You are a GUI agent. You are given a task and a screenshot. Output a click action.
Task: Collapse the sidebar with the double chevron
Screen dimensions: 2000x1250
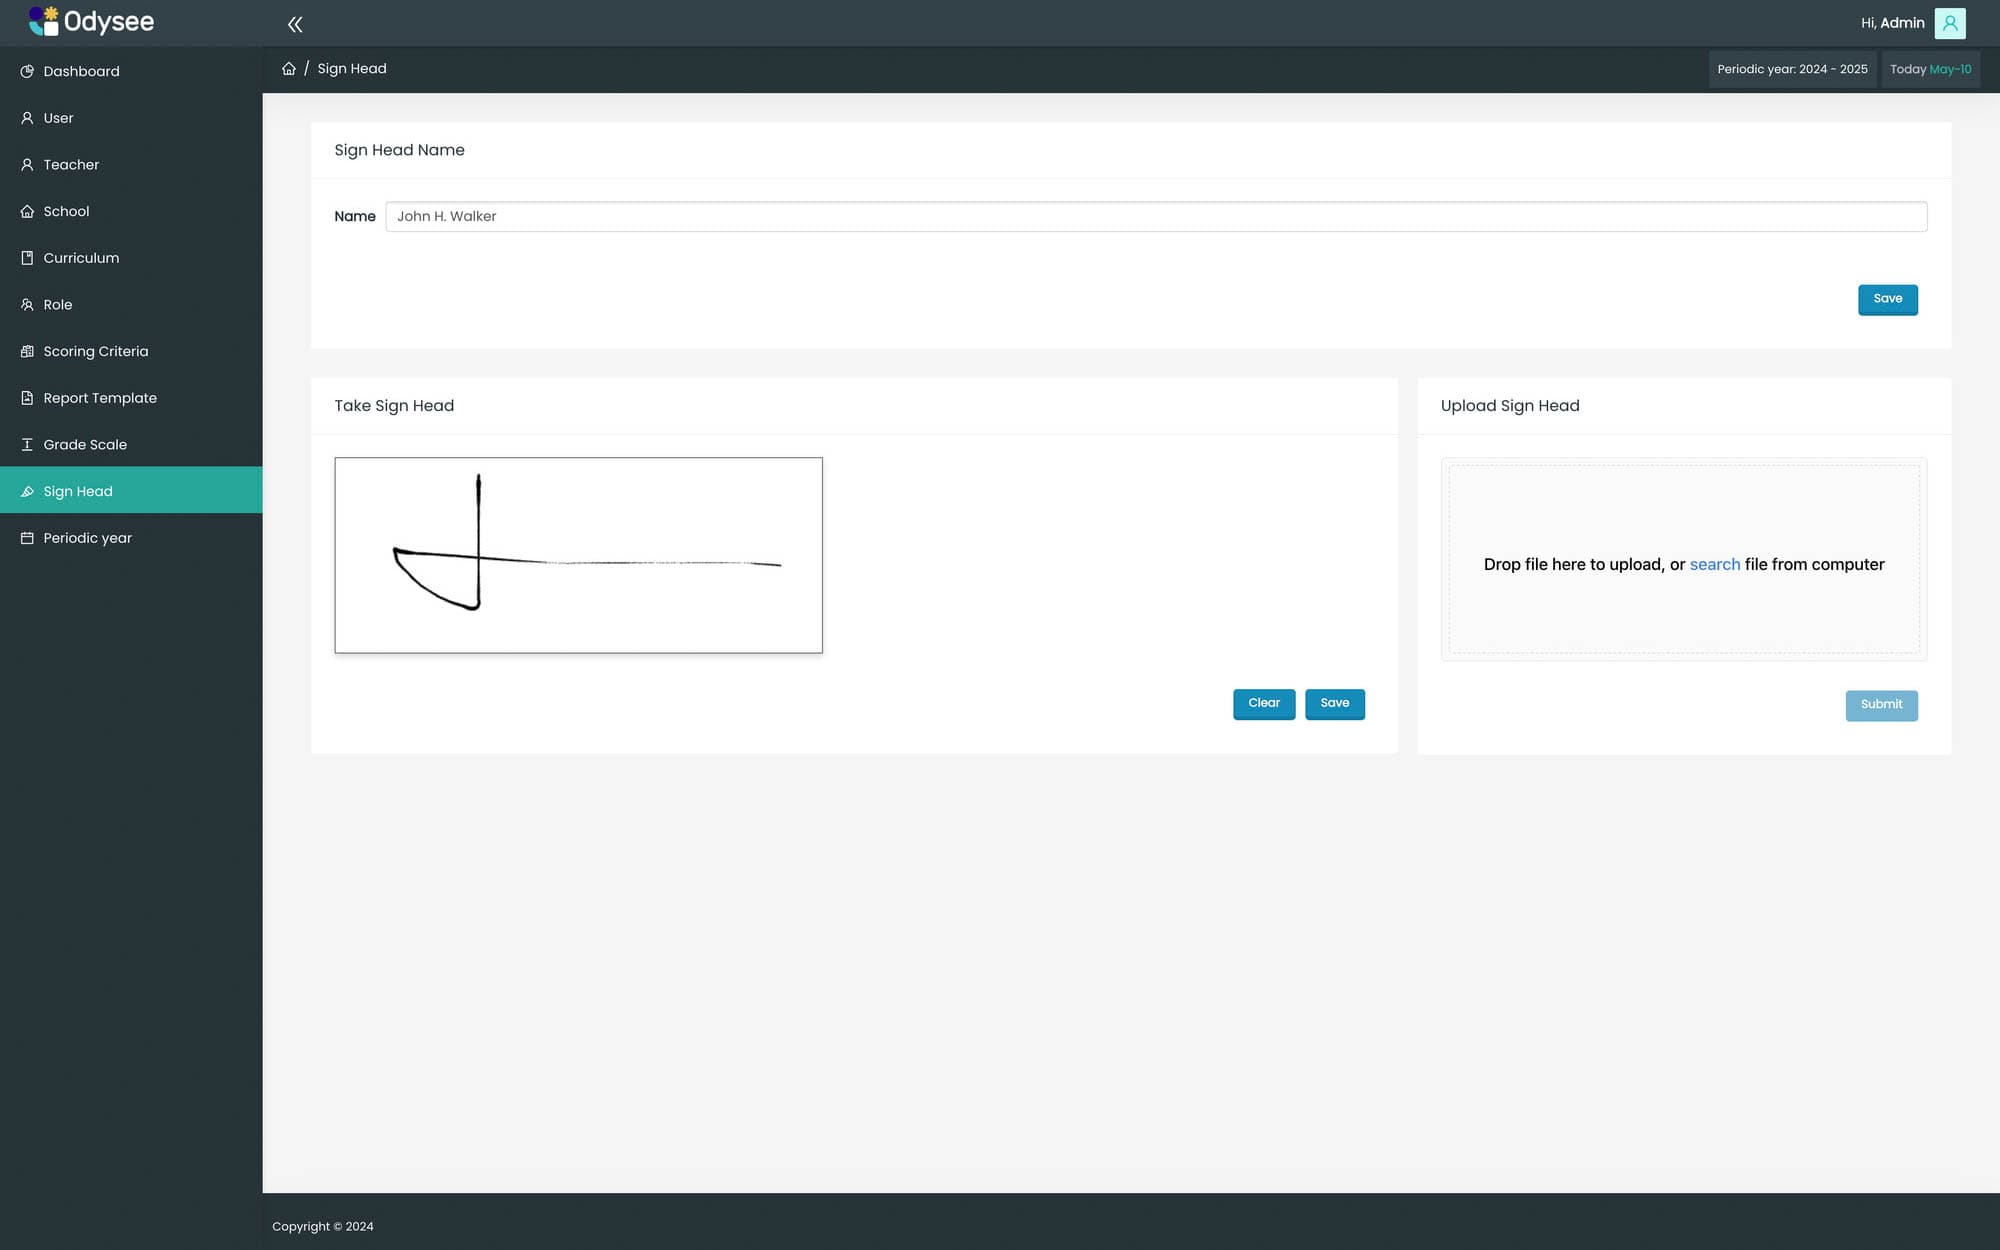[x=295, y=23]
